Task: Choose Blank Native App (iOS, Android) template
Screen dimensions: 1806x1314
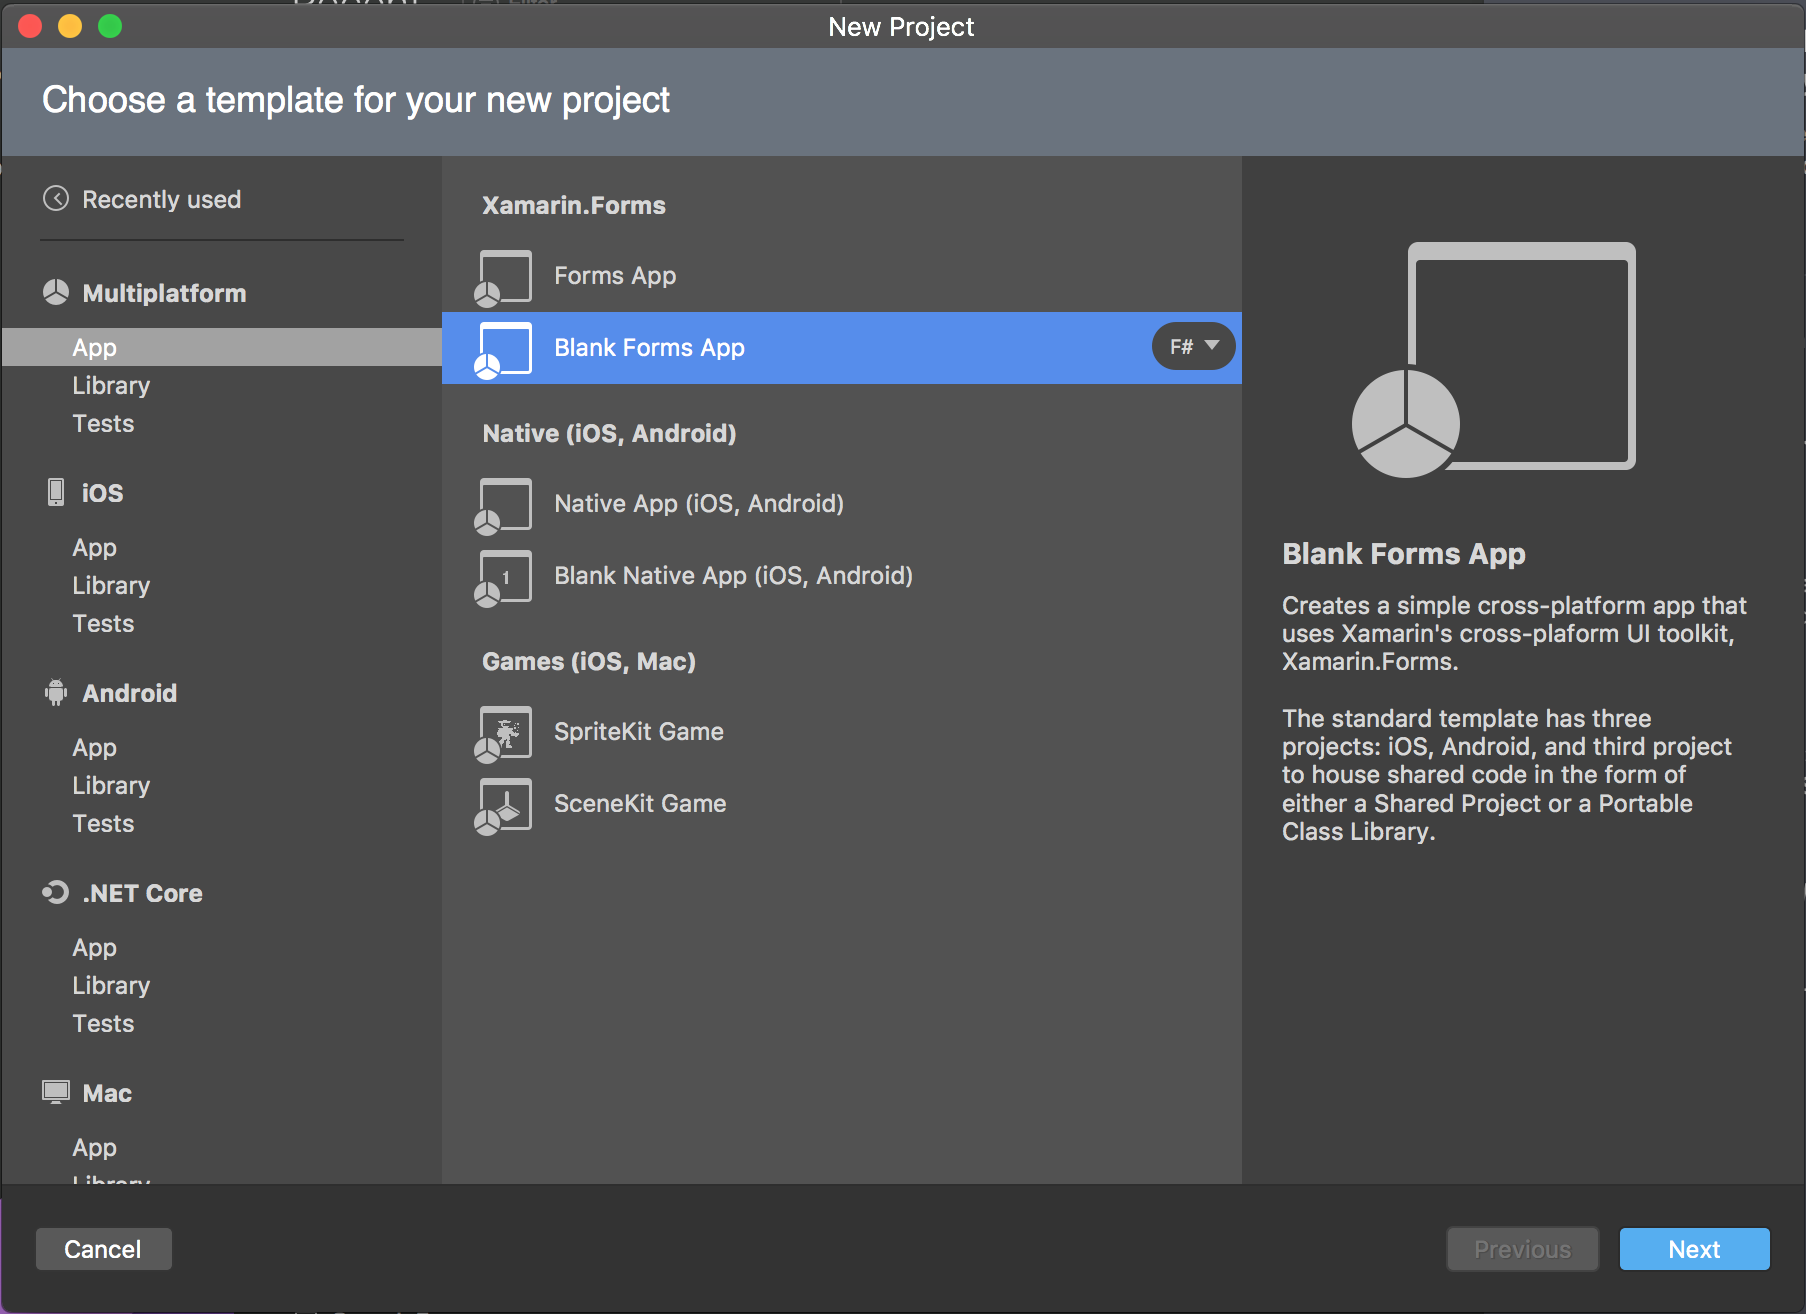Action: 842,576
